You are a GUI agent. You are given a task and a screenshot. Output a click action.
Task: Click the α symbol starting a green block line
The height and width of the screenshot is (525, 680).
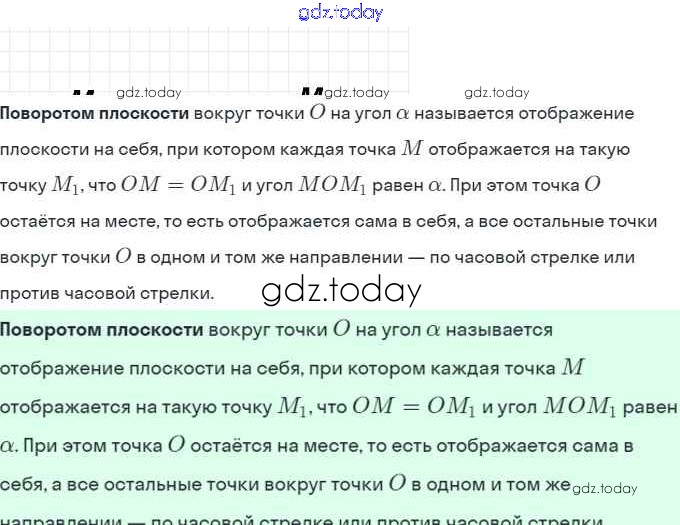click(8, 445)
